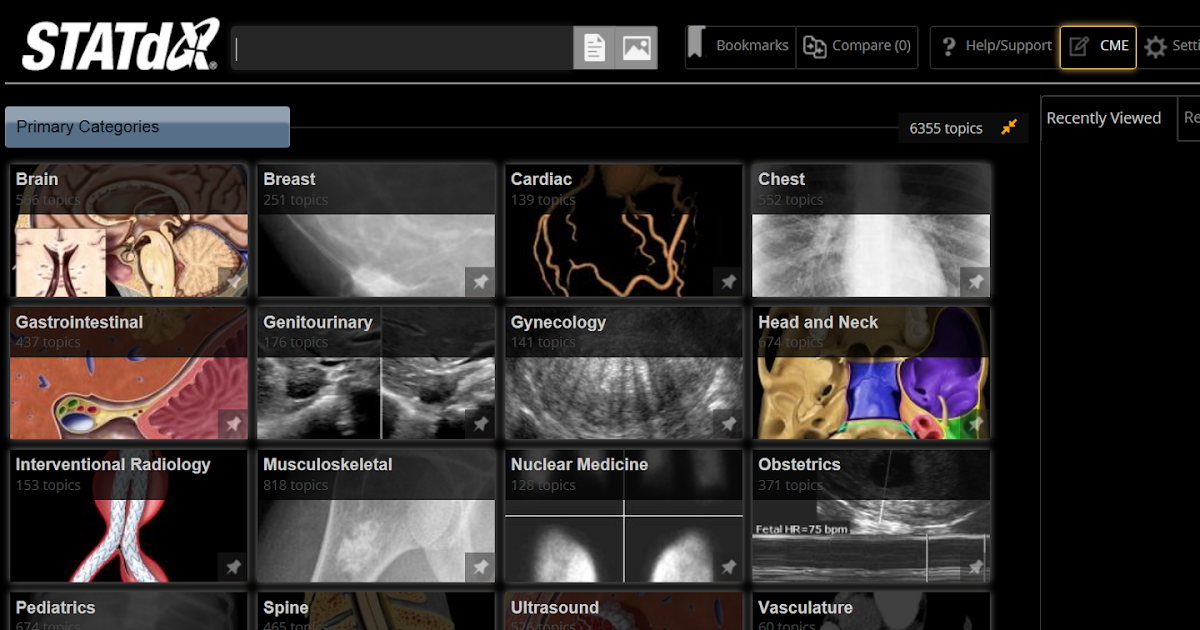The height and width of the screenshot is (630, 1200).
Task: Select the text search icon
Action: [595, 46]
